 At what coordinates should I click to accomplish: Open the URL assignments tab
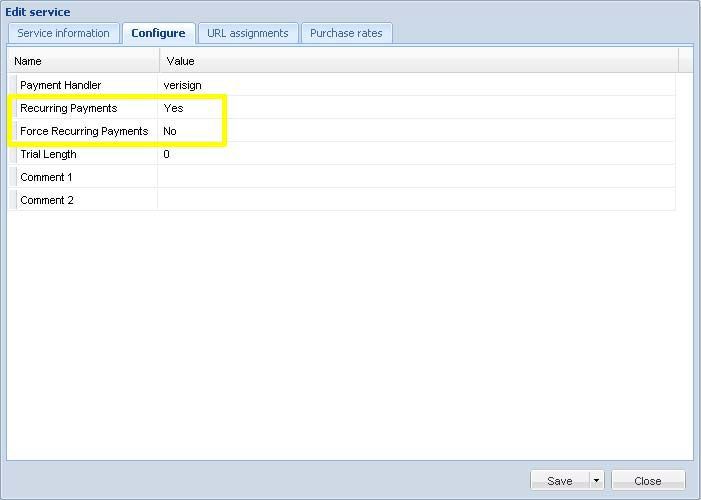[248, 34]
